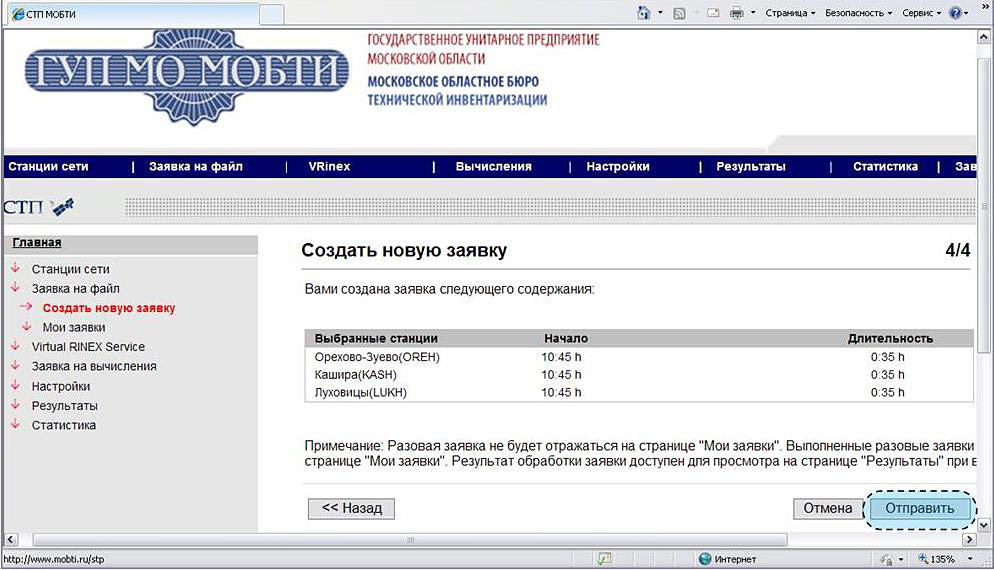
Task: Click the Создать новую заявку page heading
Action: point(404,250)
